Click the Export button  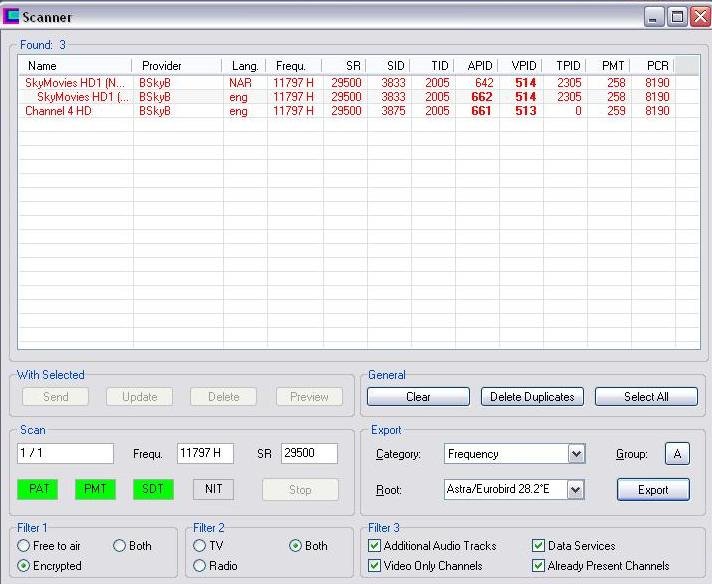pos(652,490)
